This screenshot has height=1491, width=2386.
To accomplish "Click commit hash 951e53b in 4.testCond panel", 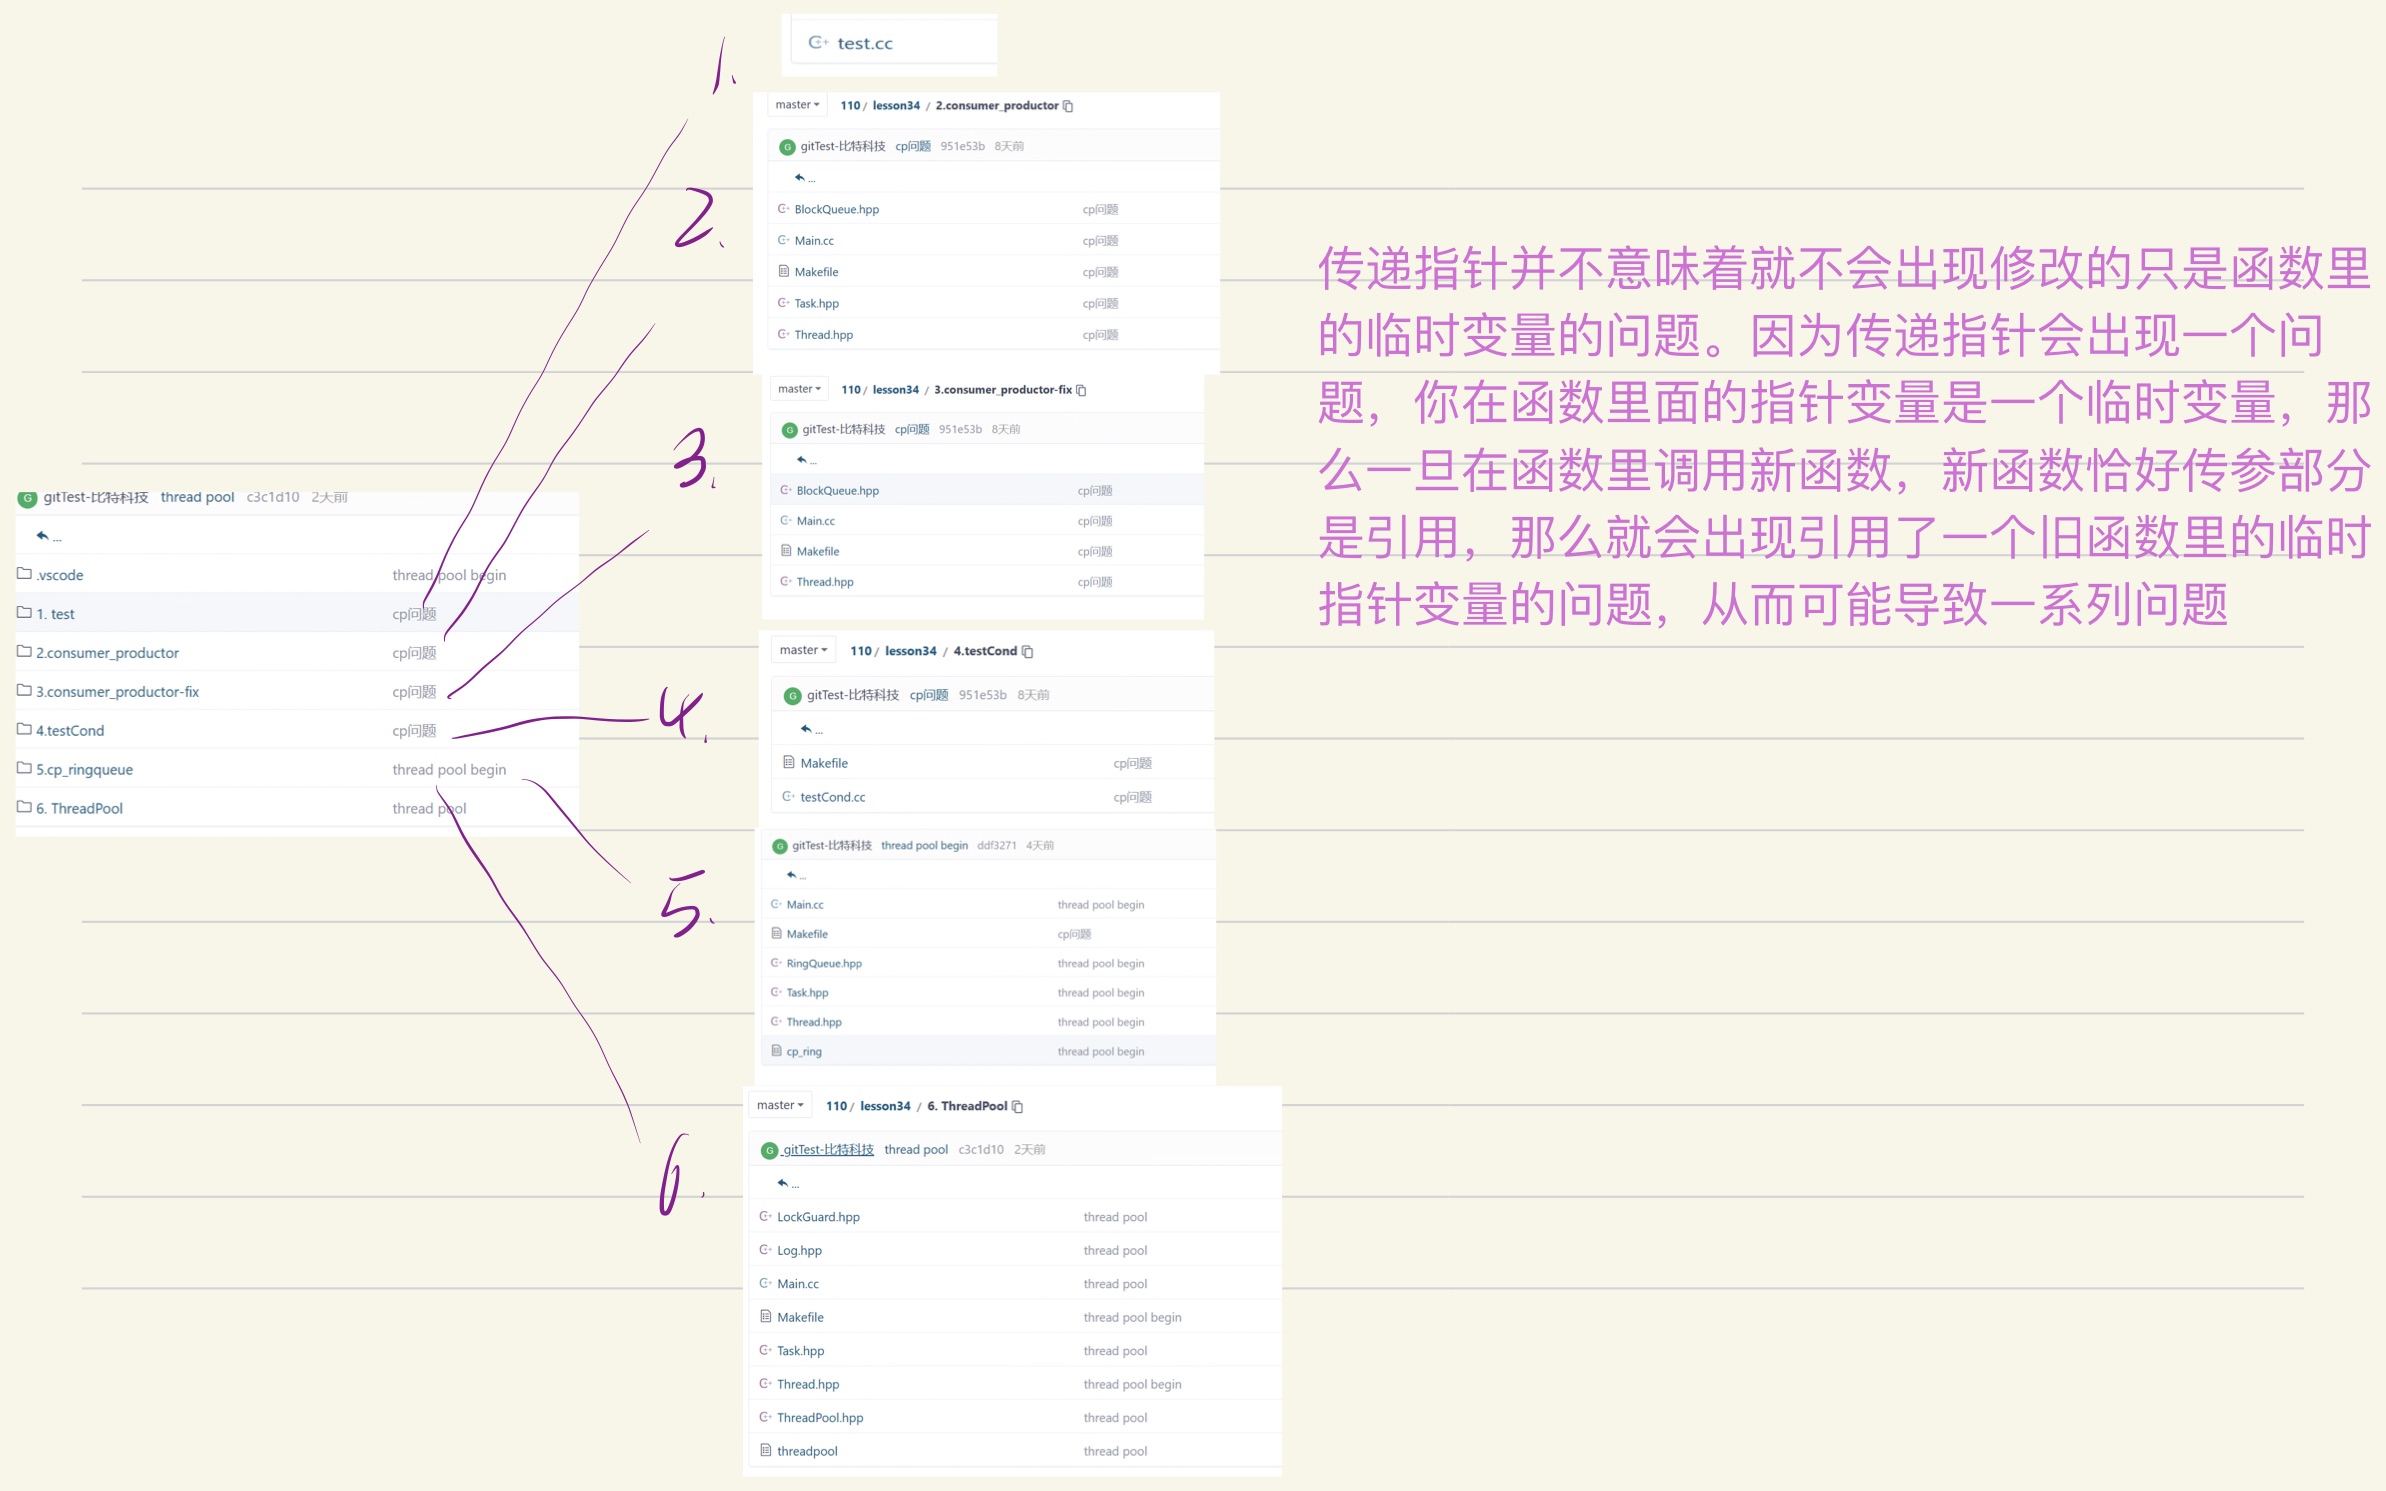I will pyautogui.click(x=982, y=695).
